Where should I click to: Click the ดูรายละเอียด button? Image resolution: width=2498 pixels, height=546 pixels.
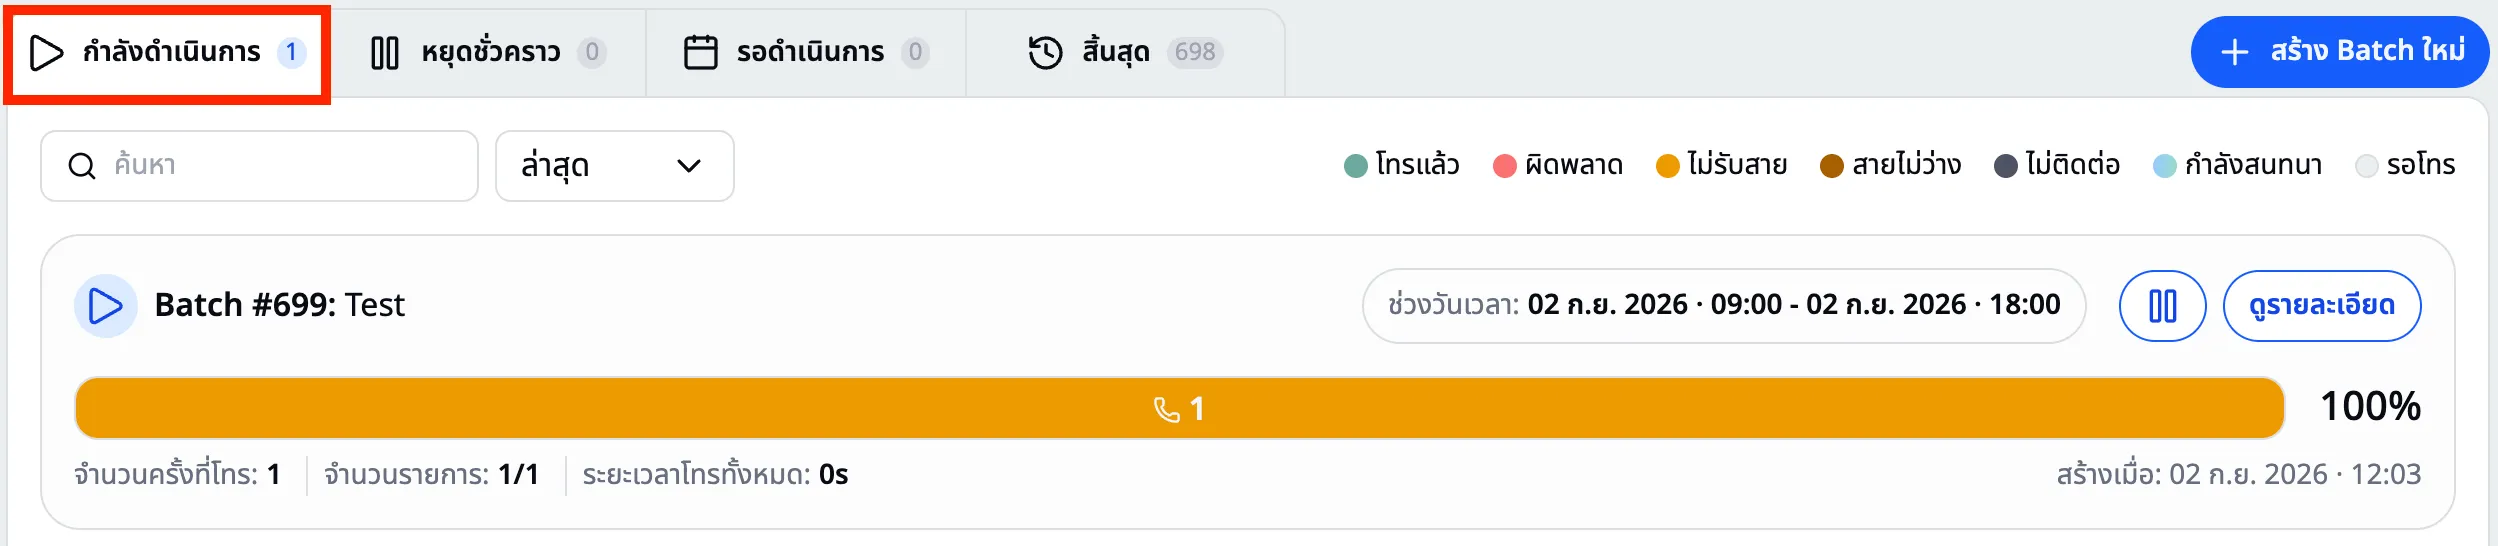[2321, 306]
